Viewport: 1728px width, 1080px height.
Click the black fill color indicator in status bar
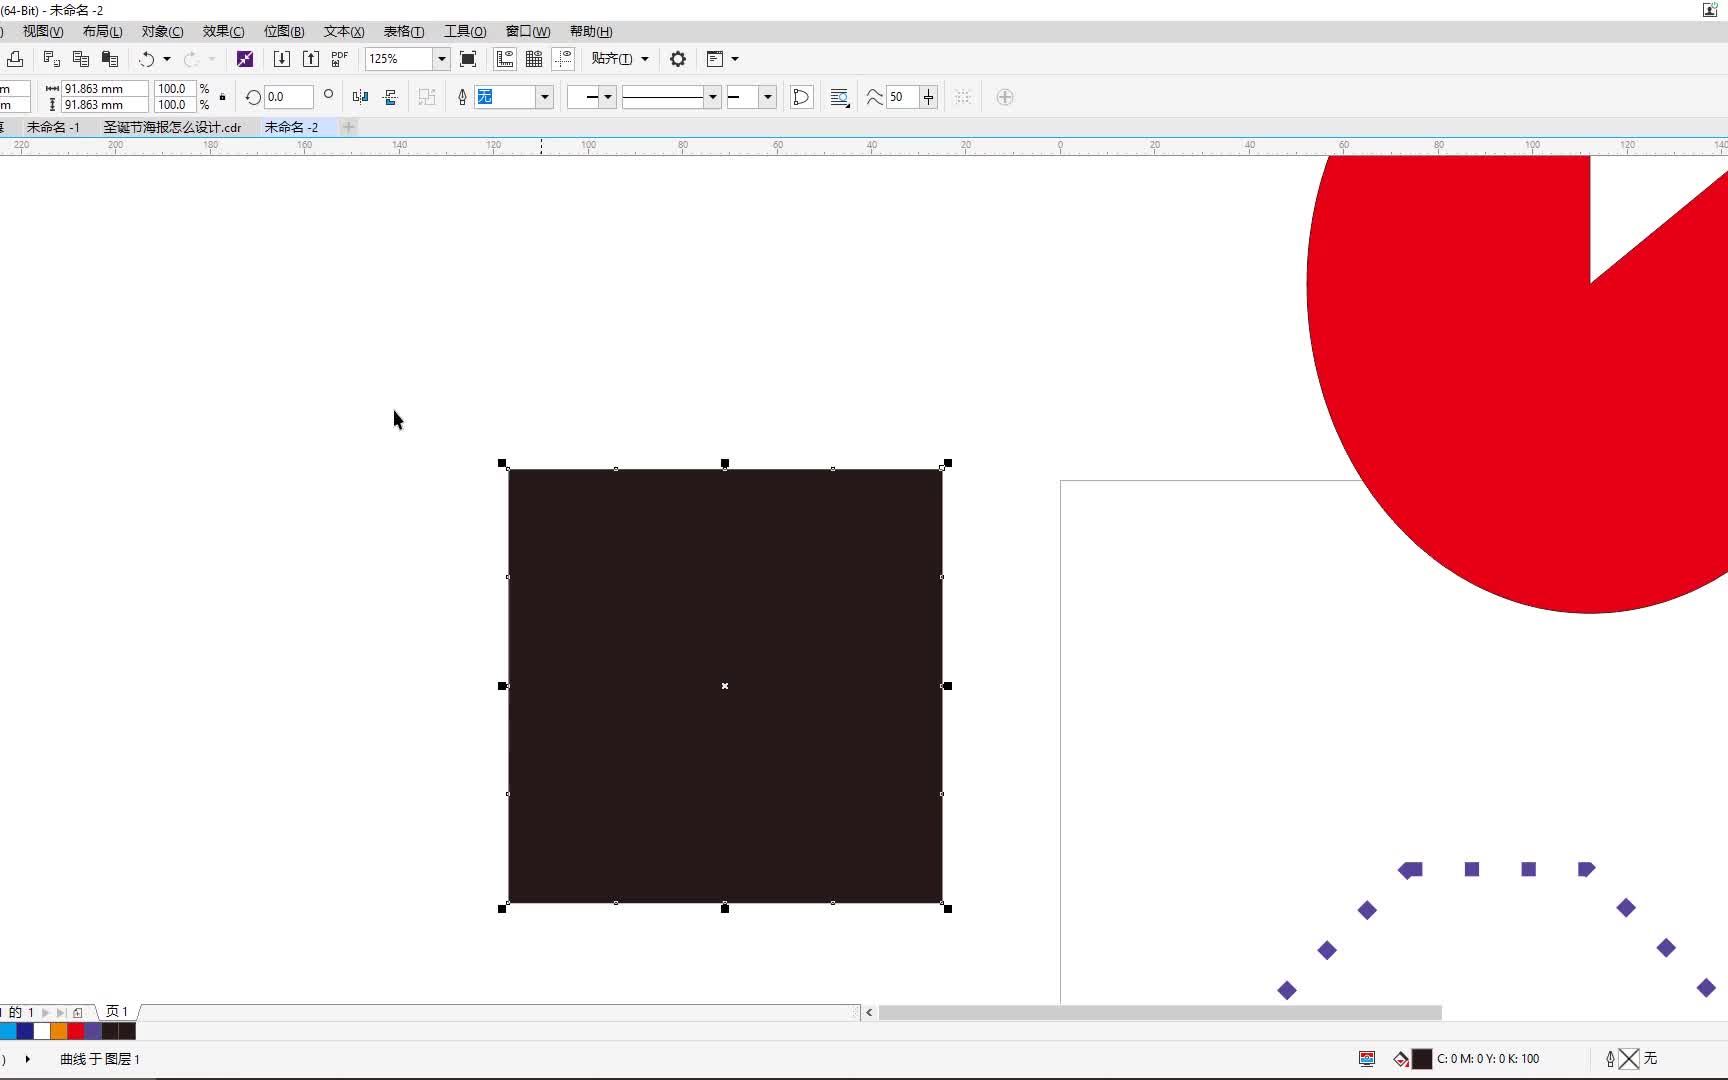tap(1421, 1059)
